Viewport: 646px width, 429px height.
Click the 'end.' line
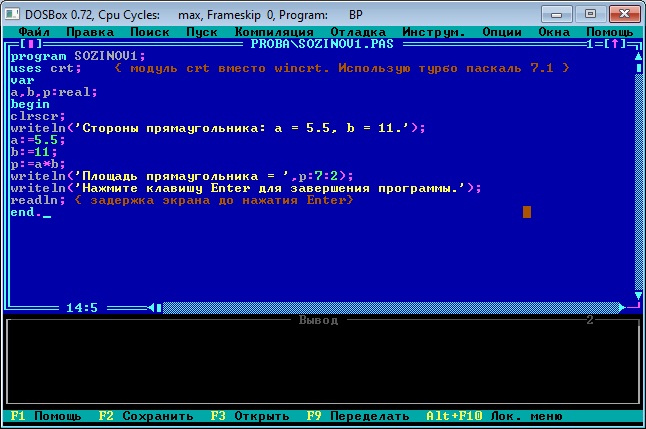[26, 212]
